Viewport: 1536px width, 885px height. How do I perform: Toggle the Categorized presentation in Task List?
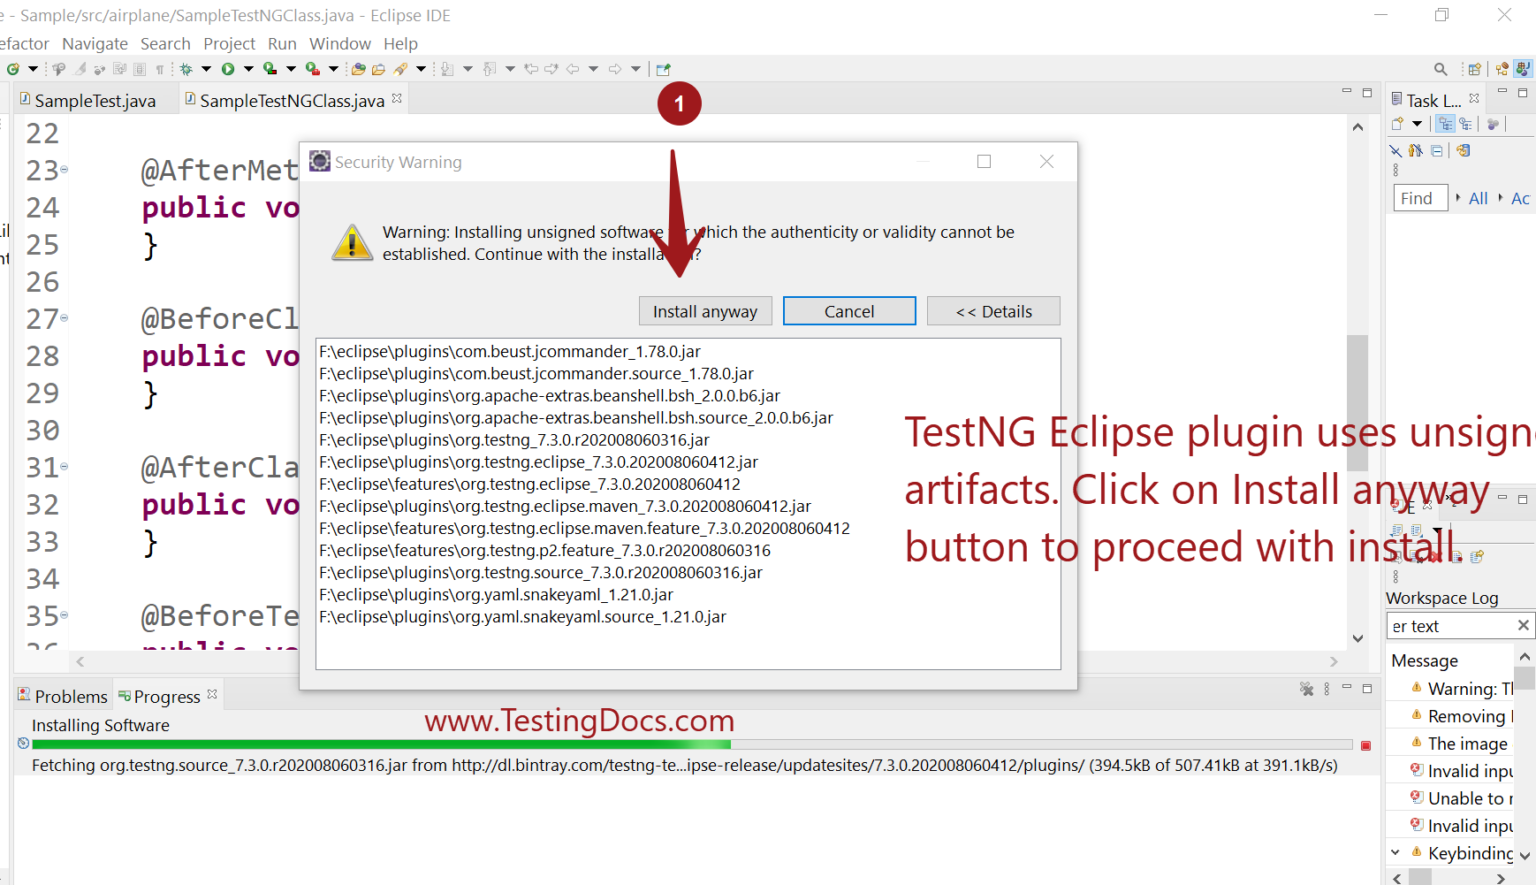point(1445,123)
